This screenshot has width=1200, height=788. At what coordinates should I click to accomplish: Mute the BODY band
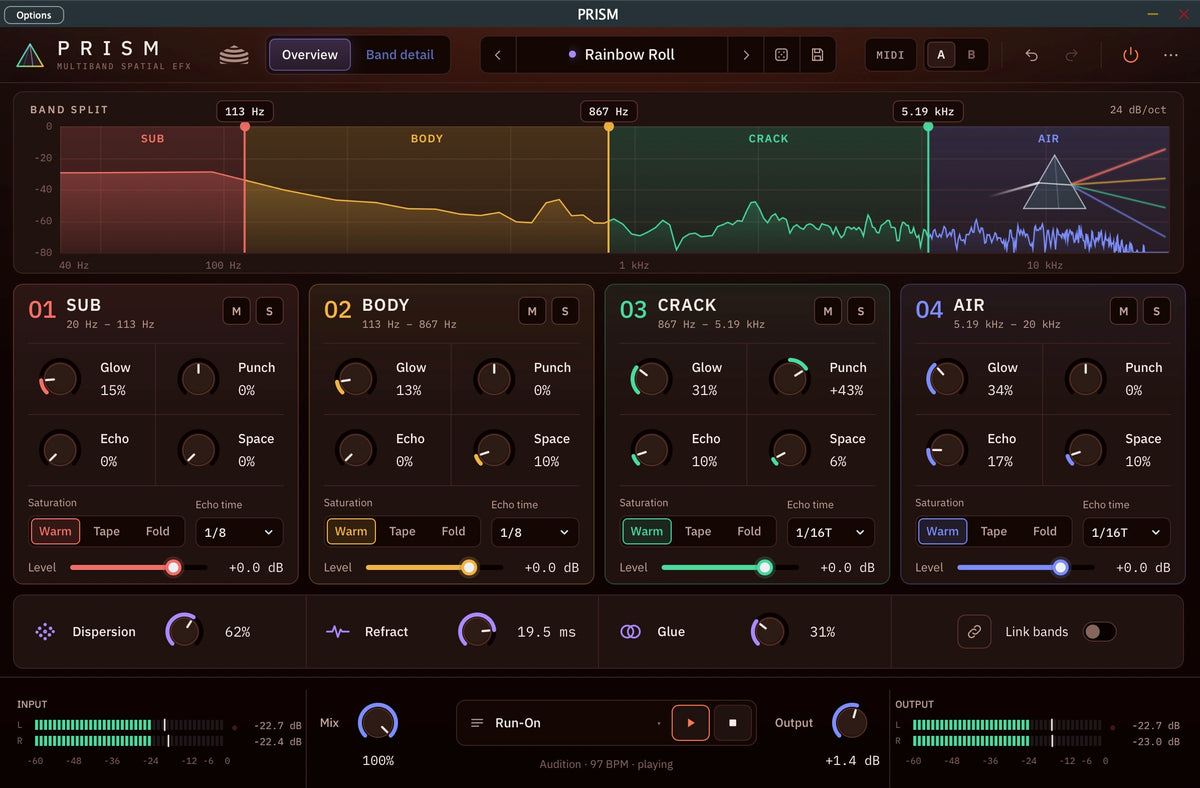(x=532, y=311)
